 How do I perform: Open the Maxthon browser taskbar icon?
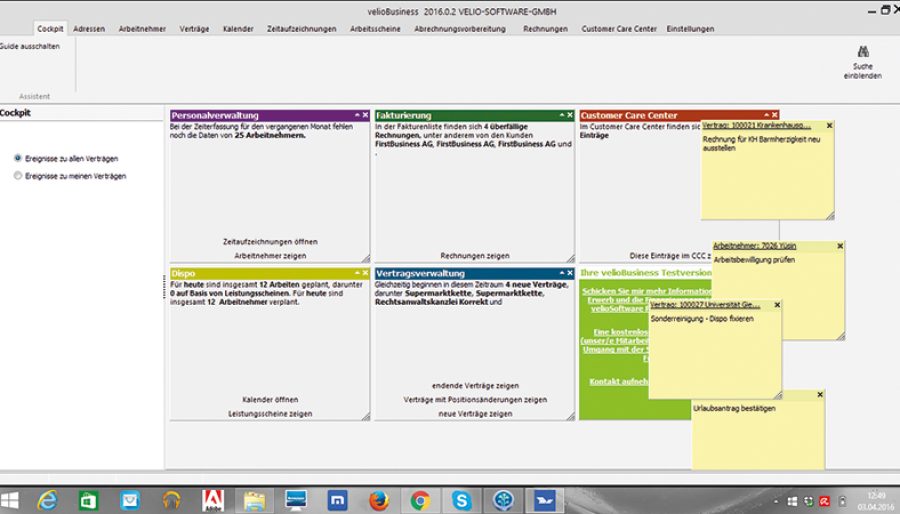tap(337, 501)
